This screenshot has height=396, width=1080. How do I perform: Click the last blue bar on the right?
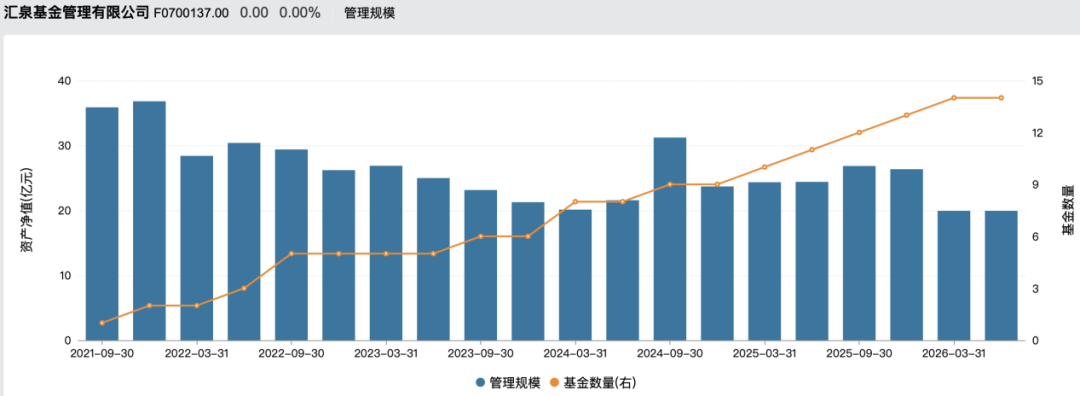(x=1001, y=275)
